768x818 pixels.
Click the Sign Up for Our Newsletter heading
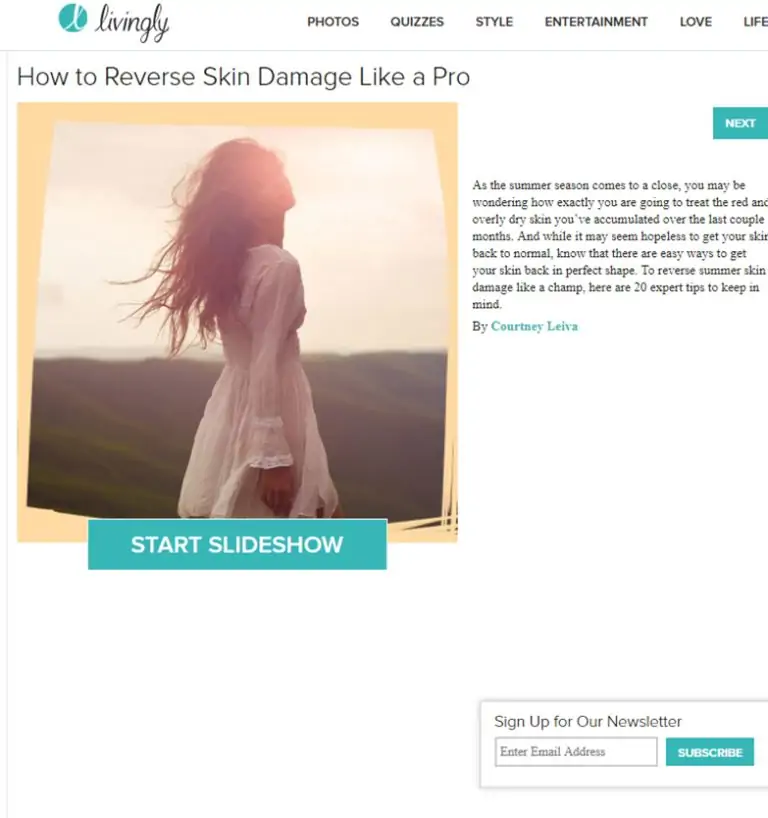coord(587,721)
